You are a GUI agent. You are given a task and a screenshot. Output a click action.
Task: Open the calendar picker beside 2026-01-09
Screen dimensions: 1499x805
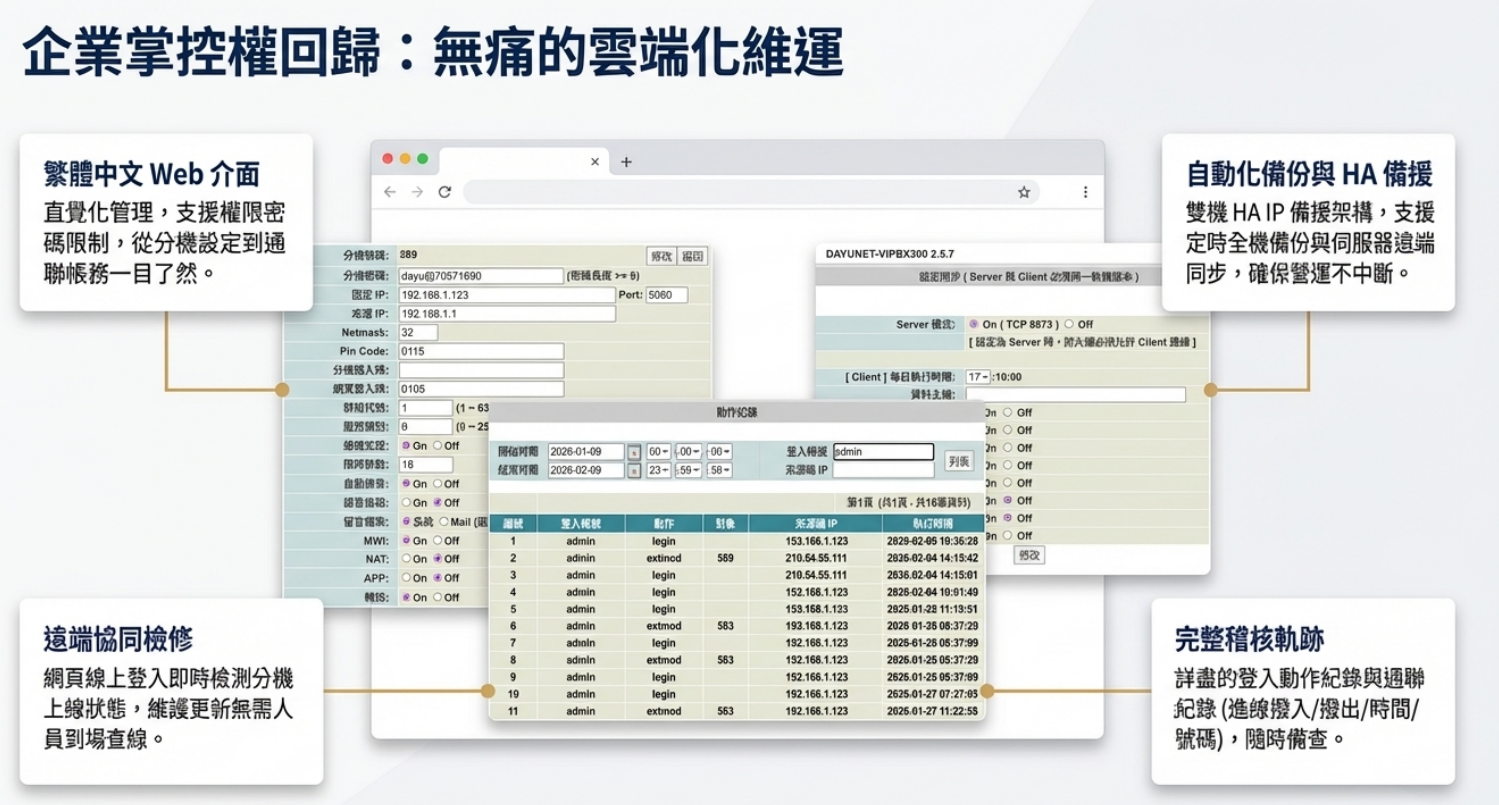tap(634, 452)
